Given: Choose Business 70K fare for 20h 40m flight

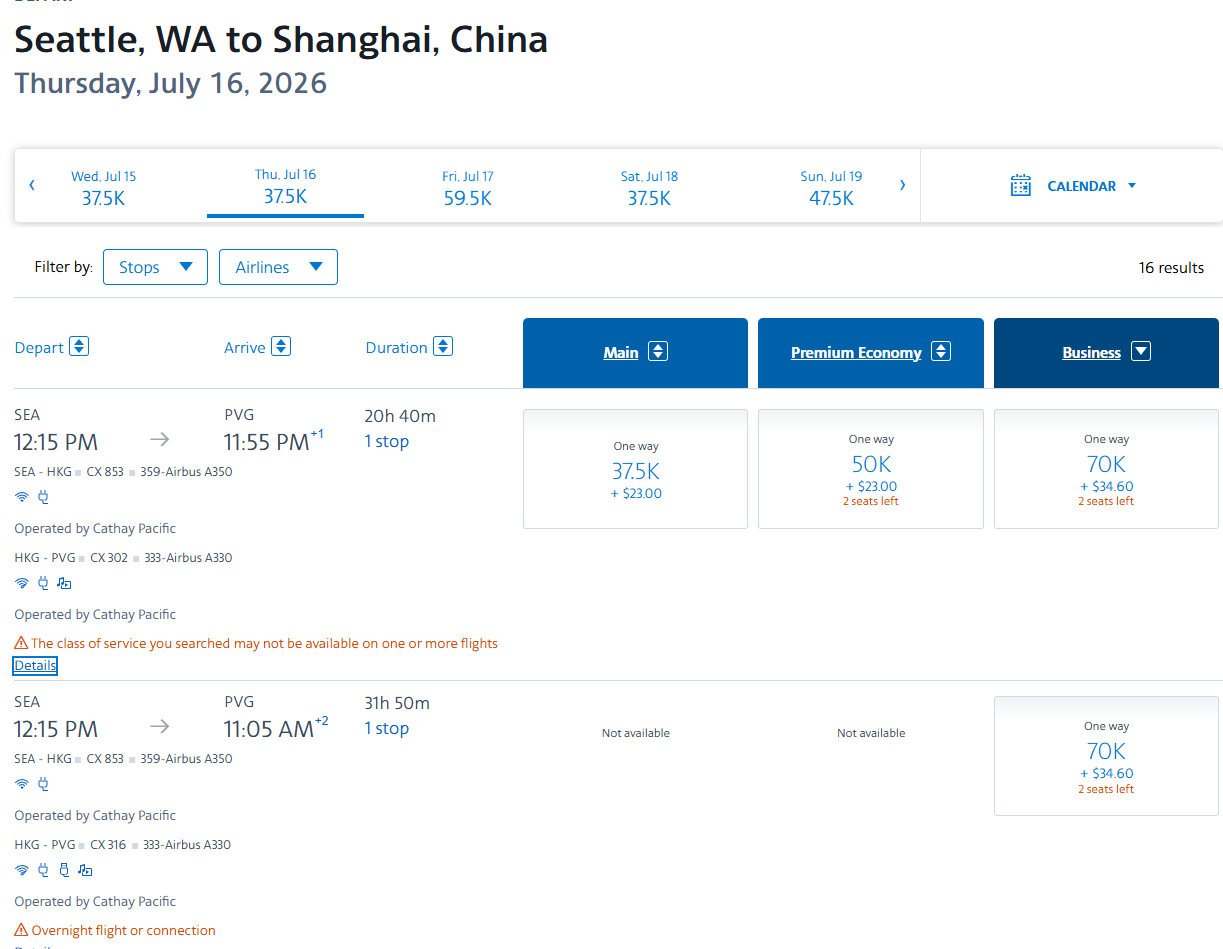Looking at the screenshot, I should tap(1106, 469).
